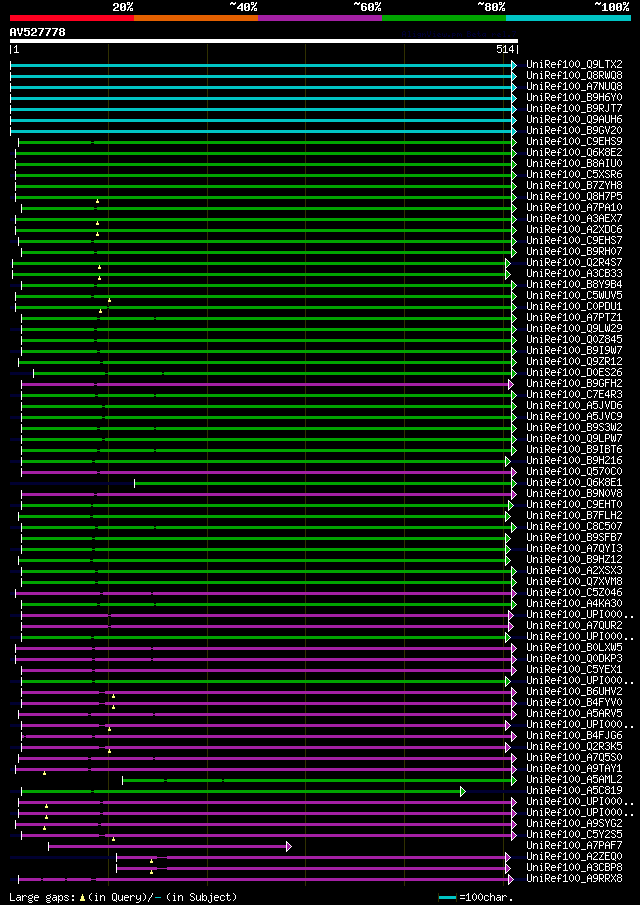
Task: Select the UniRef100_C5WUV5 label
Action: (x=574, y=296)
